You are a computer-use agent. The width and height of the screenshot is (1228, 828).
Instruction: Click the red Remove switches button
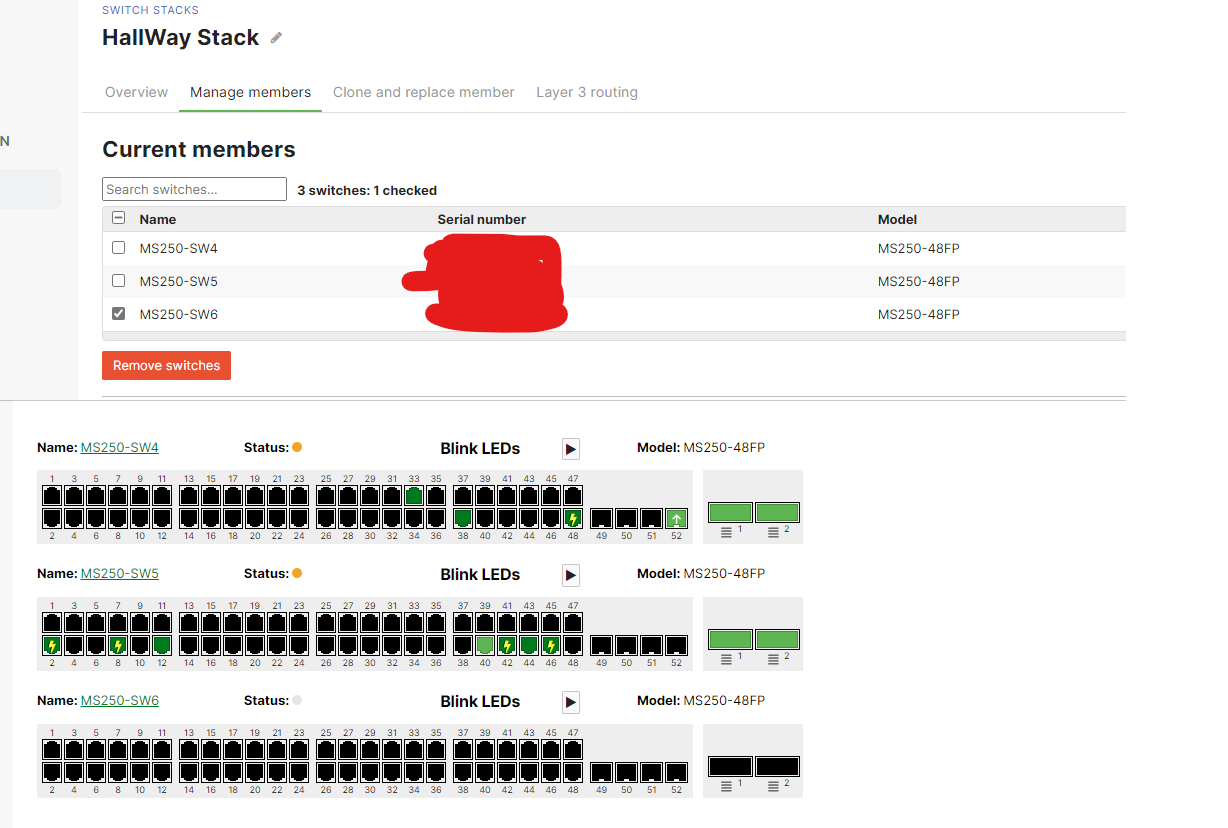click(x=166, y=365)
